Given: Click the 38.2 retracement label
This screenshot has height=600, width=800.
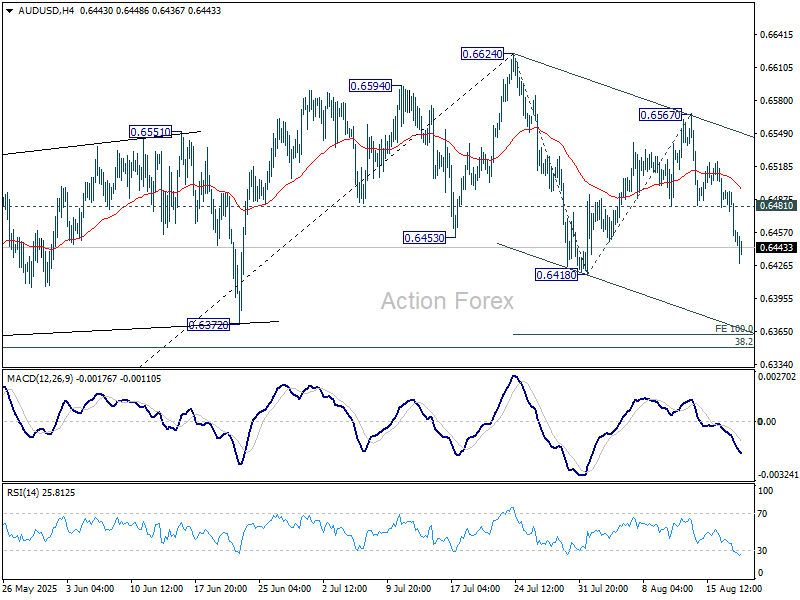Looking at the screenshot, I should point(743,342).
